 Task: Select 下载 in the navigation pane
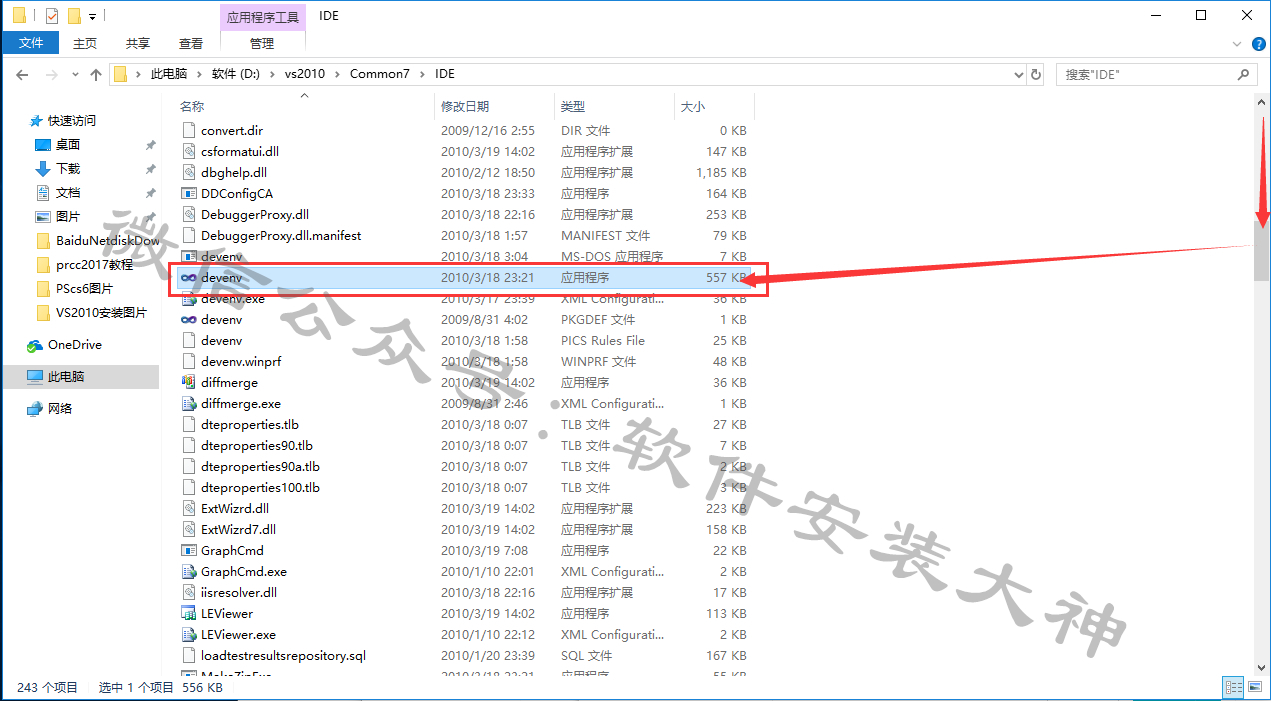click(68, 168)
